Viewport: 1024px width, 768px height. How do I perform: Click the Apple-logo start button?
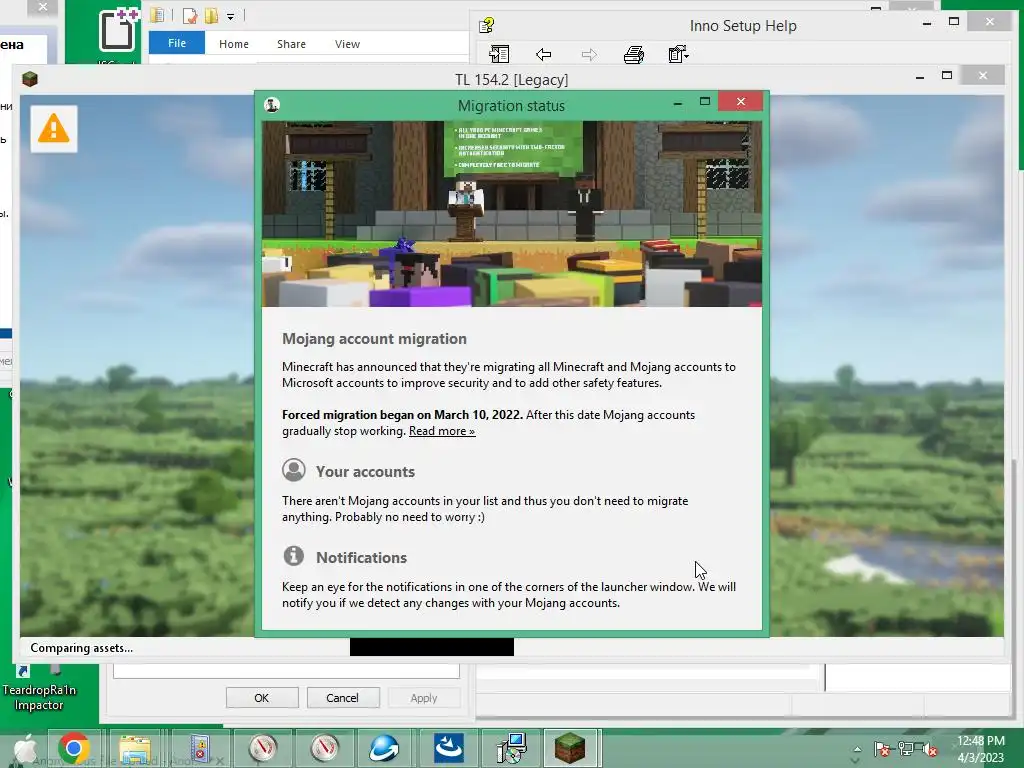25,748
